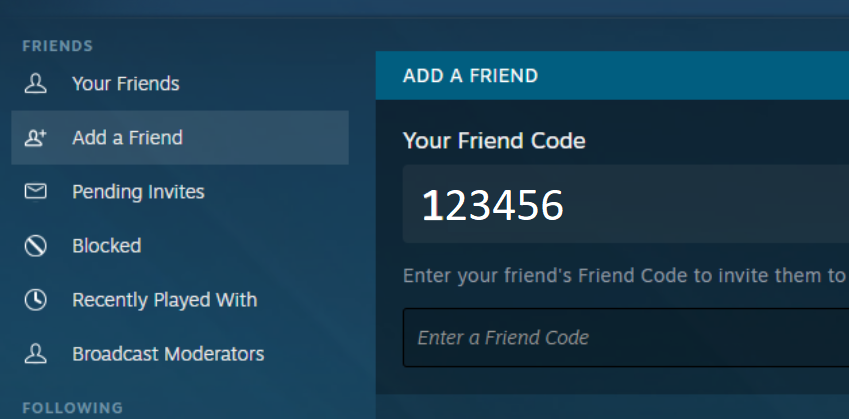Click the Your Friends person icon
This screenshot has height=419, width=849.
35,83
